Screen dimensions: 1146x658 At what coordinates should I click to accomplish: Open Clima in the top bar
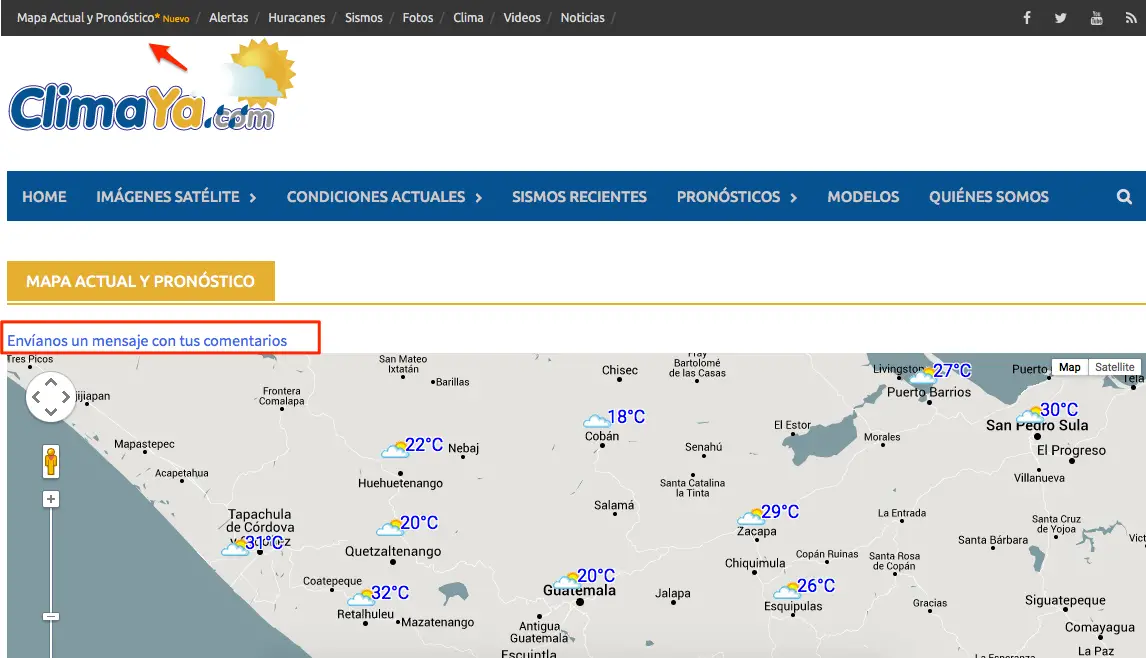(468, 18)
